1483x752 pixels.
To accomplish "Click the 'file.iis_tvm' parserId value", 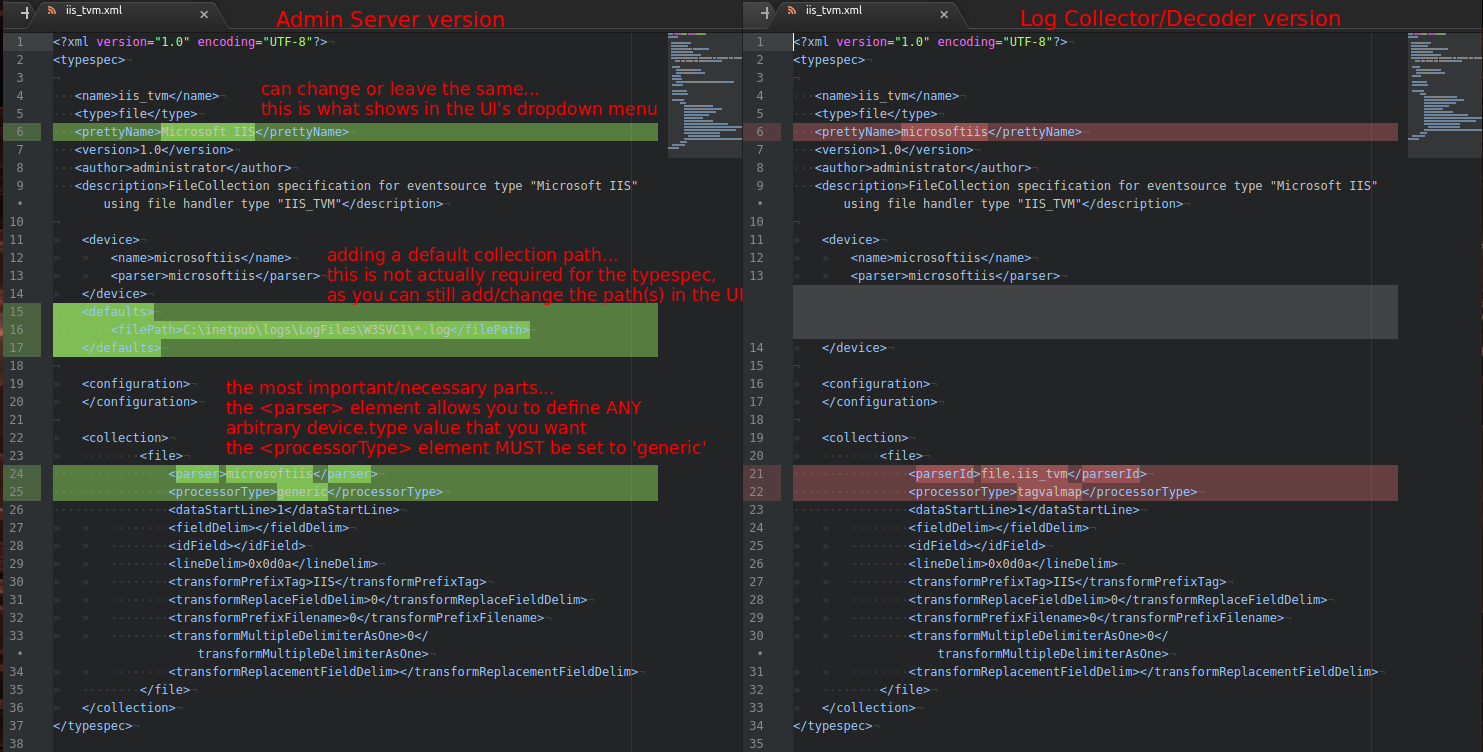I will [1024, 474].
